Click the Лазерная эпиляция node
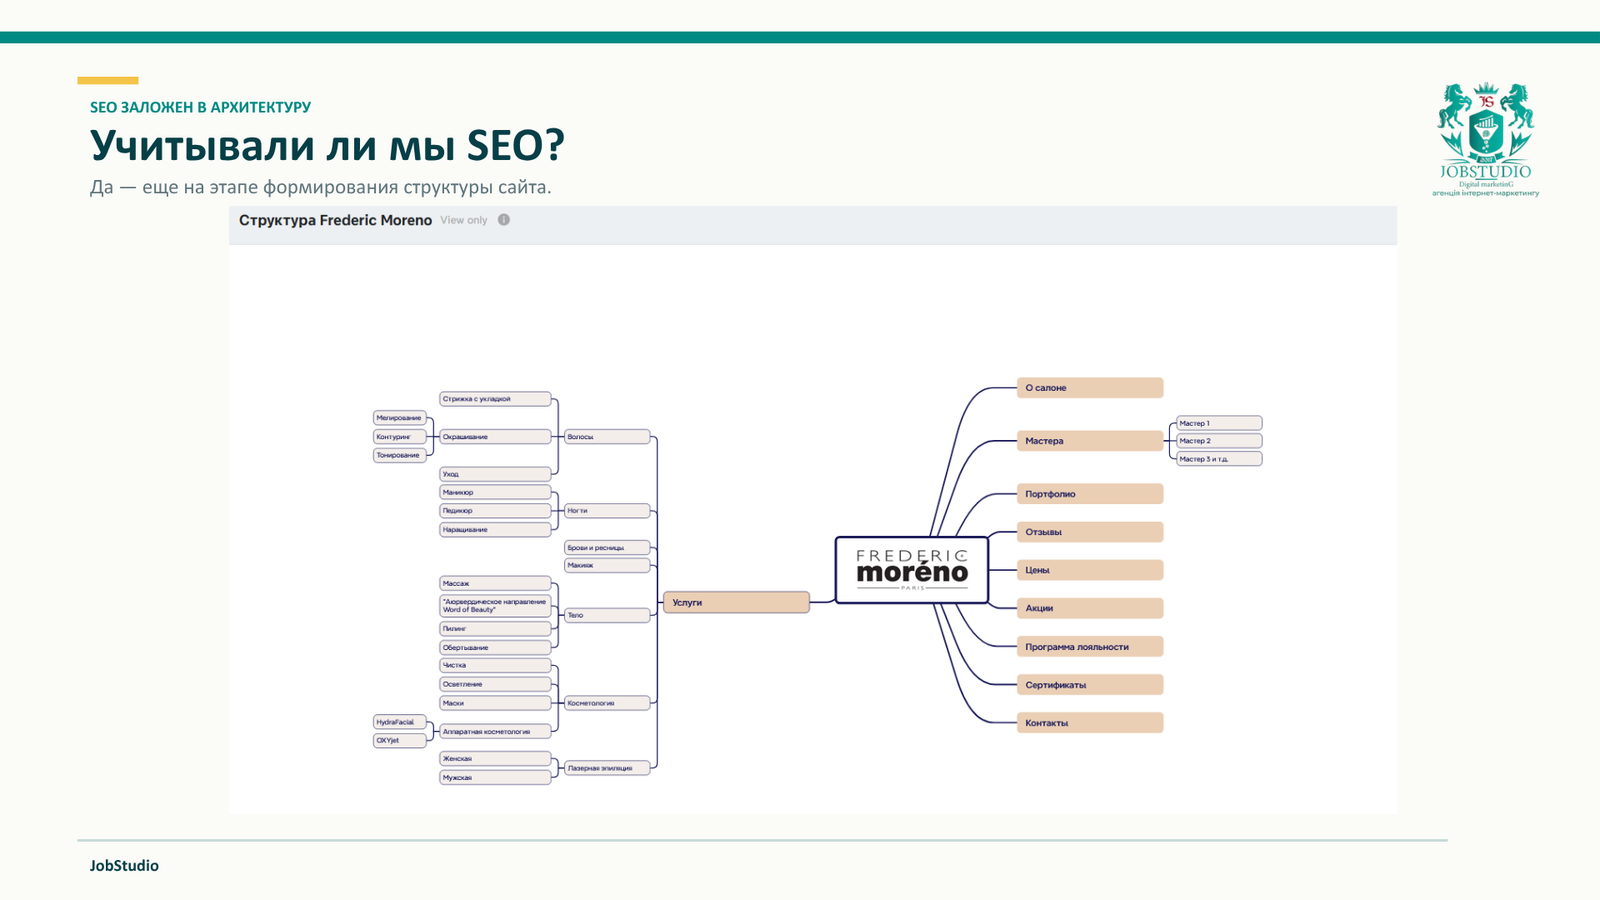This screenshot has width=1600, height=900. [607, 768]
